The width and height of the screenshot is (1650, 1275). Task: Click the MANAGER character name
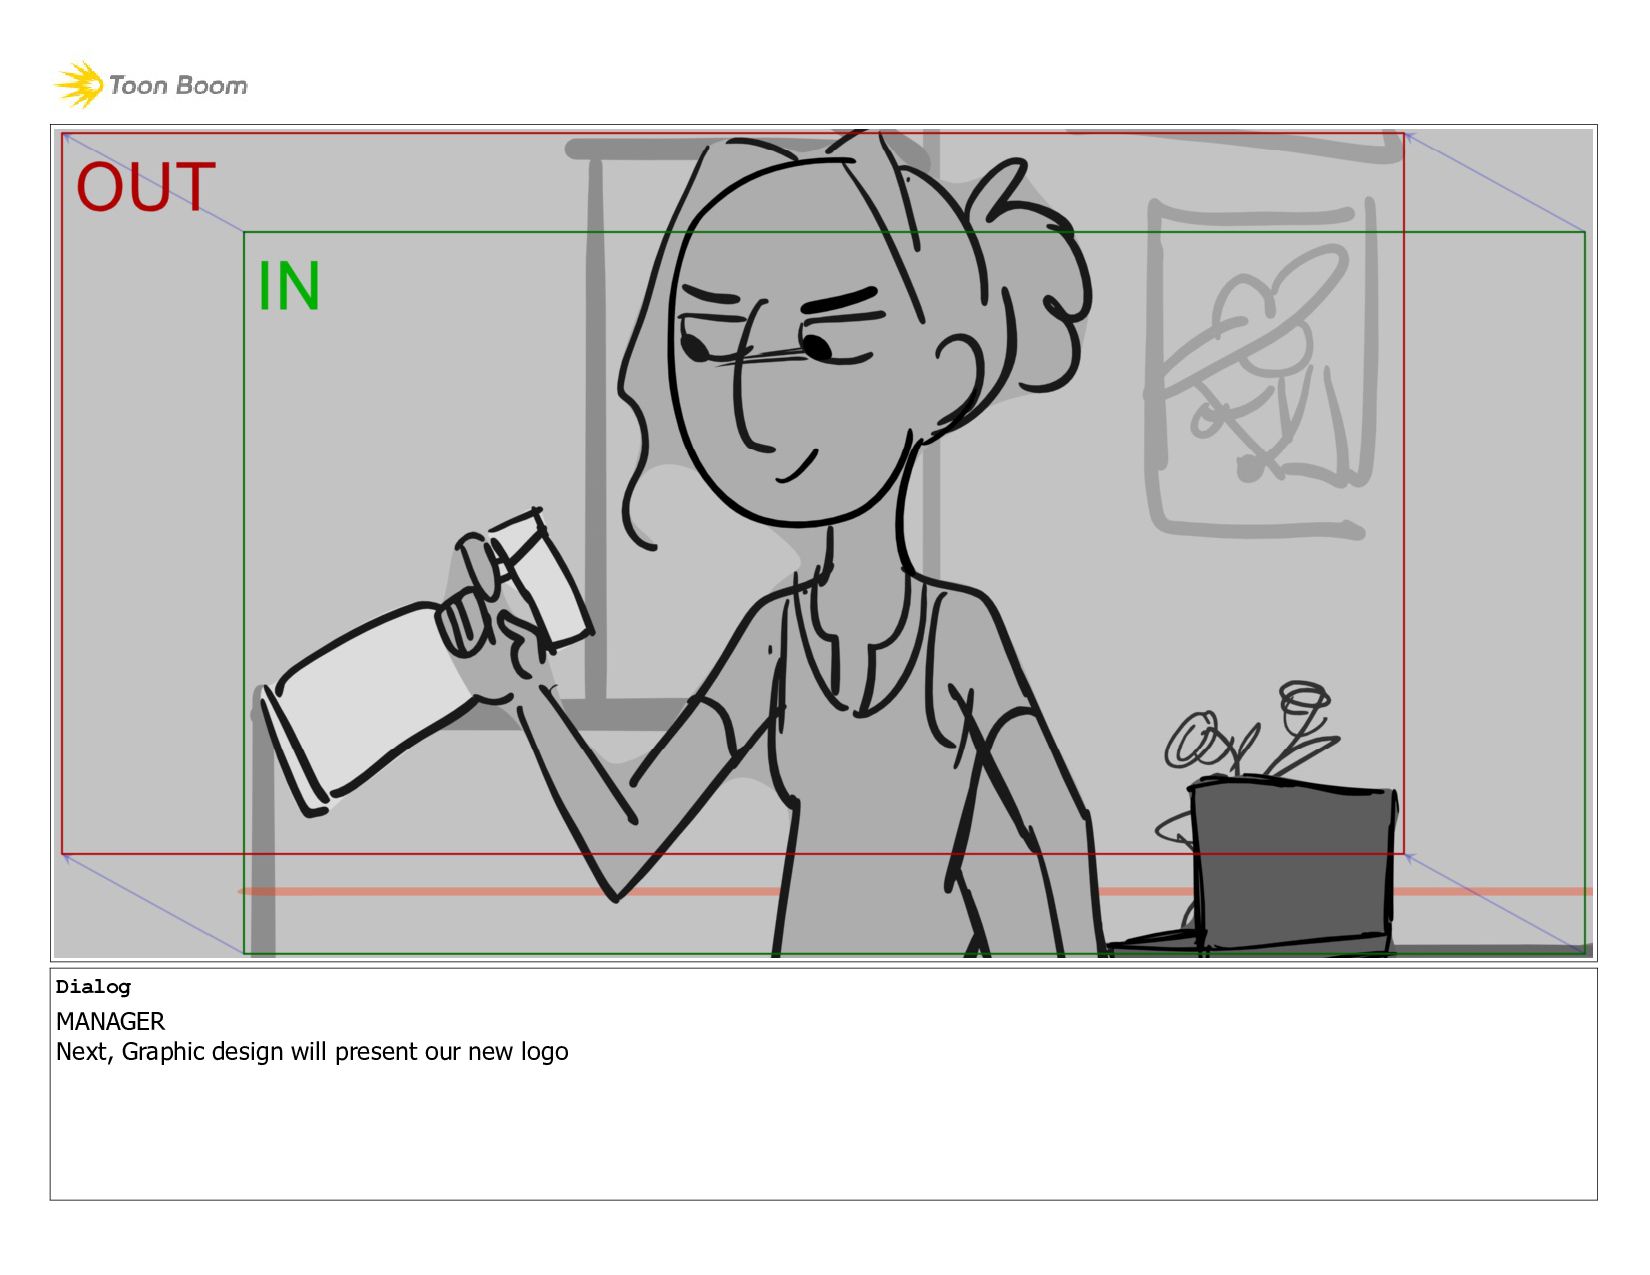pos(110,1021)
